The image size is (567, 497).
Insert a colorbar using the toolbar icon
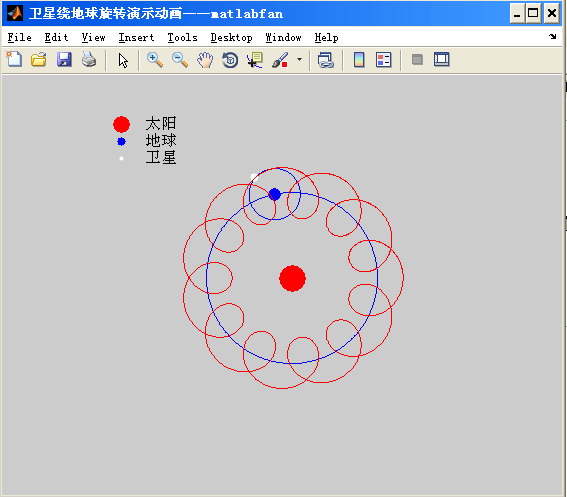click(x=359, y=60)
